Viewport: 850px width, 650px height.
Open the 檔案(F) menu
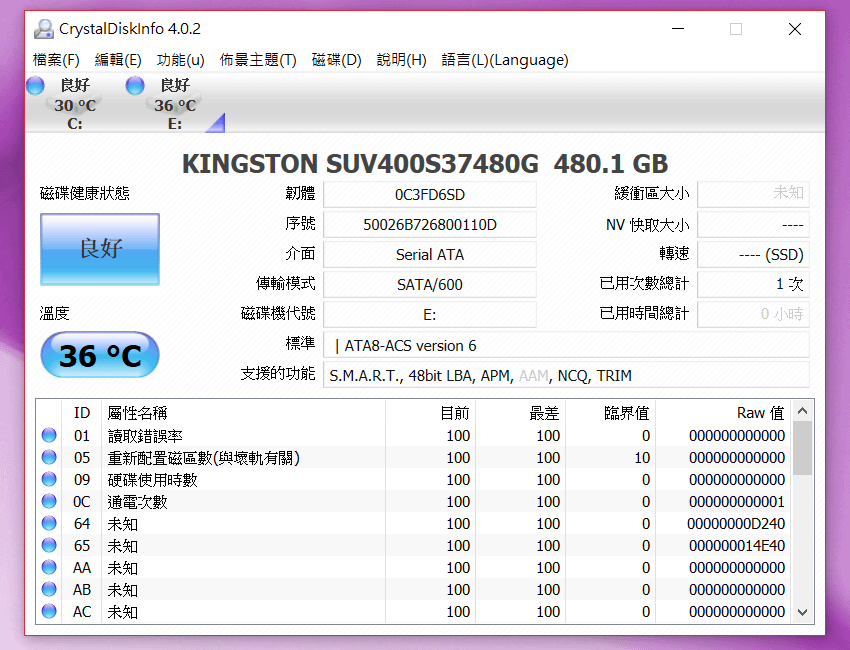click(56, 60)
